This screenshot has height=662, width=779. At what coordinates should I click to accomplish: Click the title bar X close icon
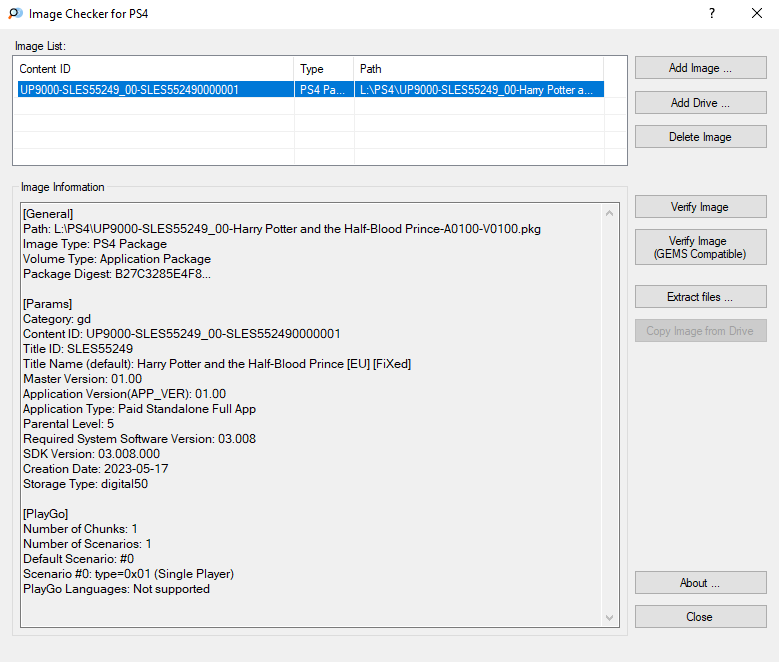(757, 13)
